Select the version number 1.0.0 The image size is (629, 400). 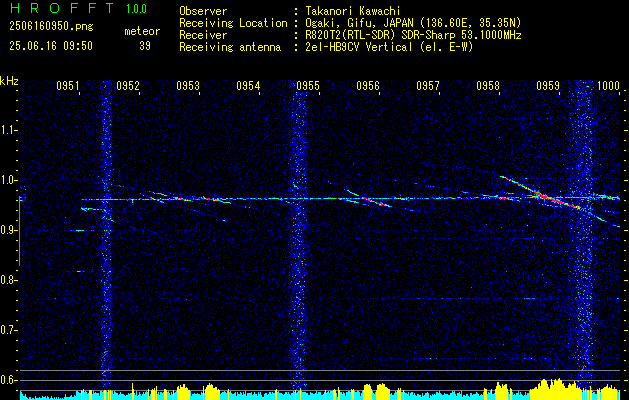(136, 9)
